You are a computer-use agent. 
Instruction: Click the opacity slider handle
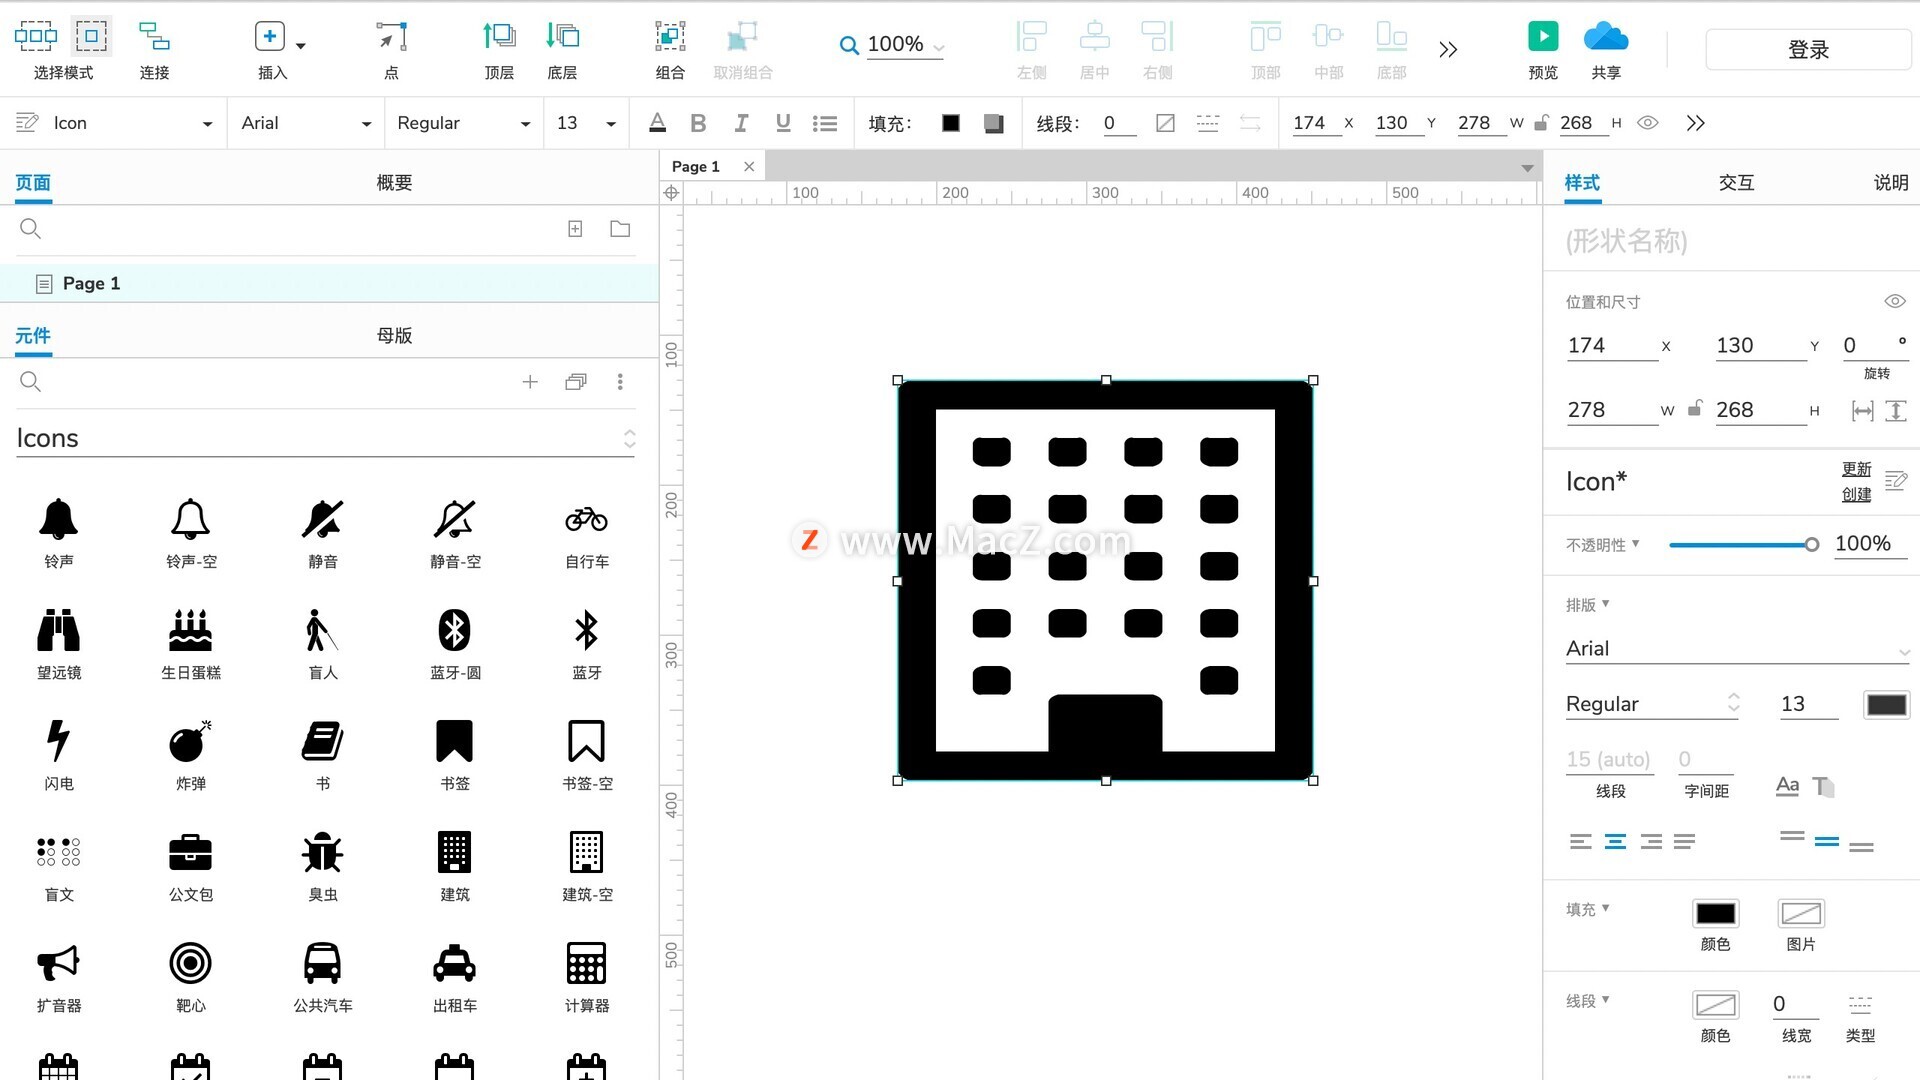(x=1811, y=544)
